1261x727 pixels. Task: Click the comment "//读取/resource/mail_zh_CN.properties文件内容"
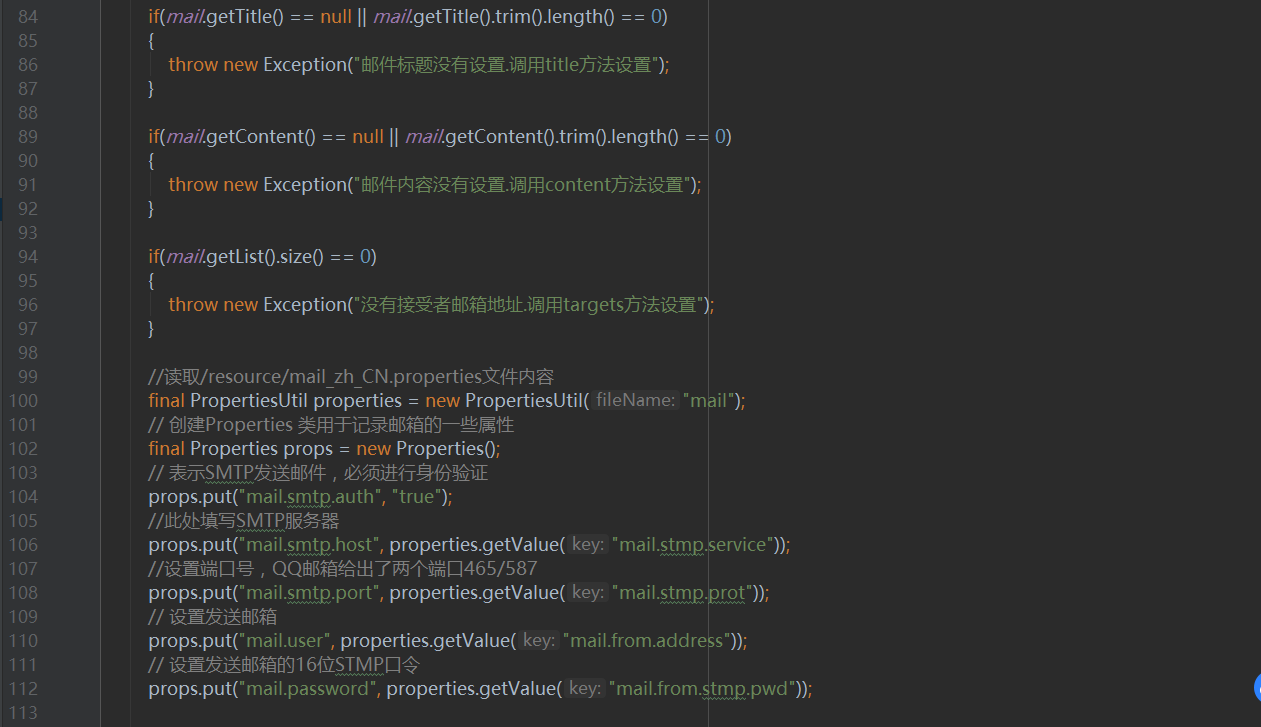click(x=351, y=376)
